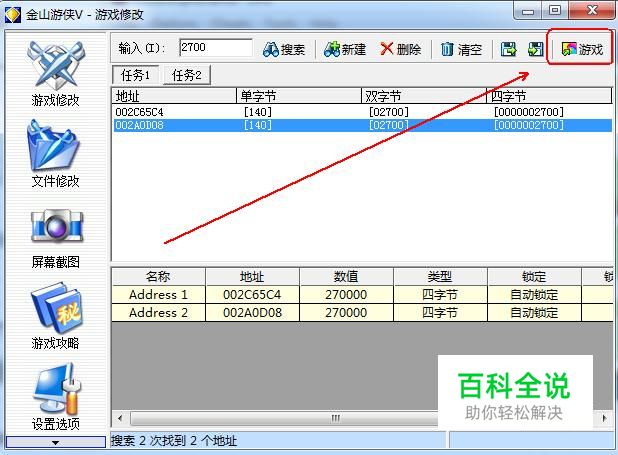This screenshot has width=618, height=455.
Task: Expand the sidebar down arrow below 设置选项
Action: 56,442
